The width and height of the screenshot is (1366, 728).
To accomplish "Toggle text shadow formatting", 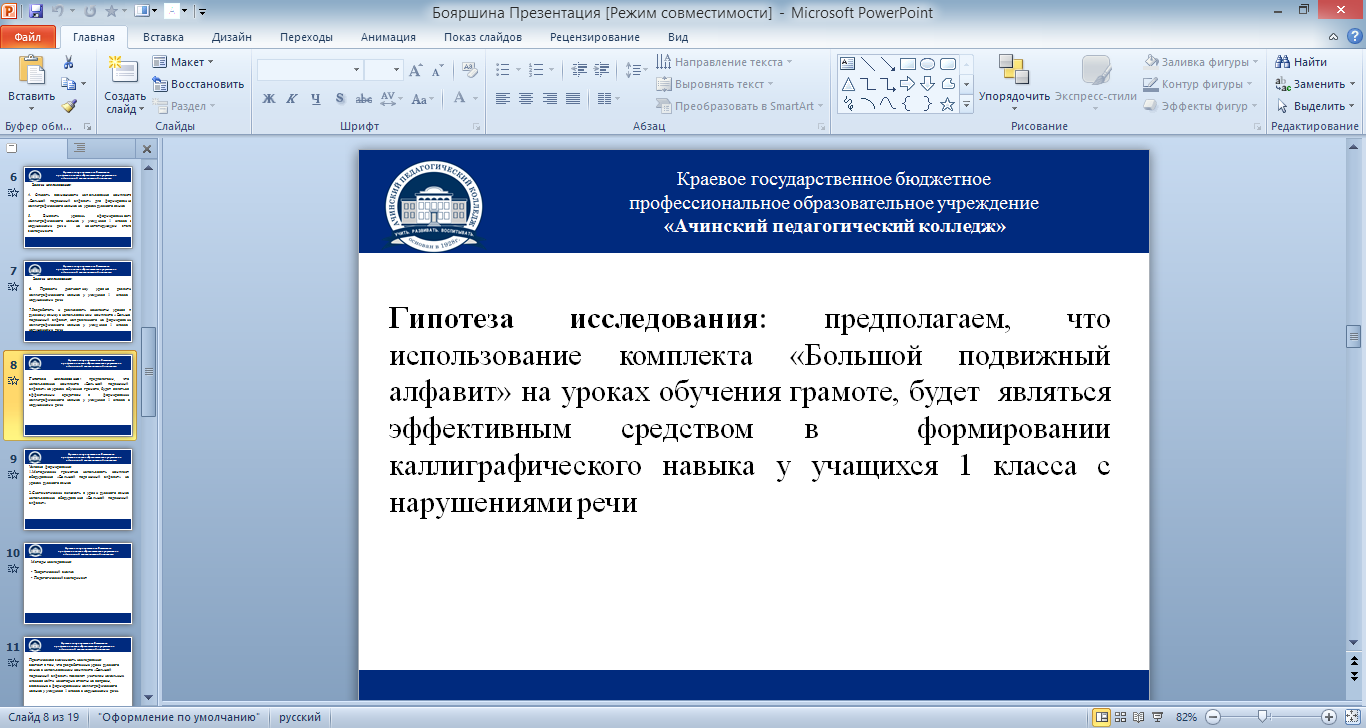I will click(x=340, y=99).
